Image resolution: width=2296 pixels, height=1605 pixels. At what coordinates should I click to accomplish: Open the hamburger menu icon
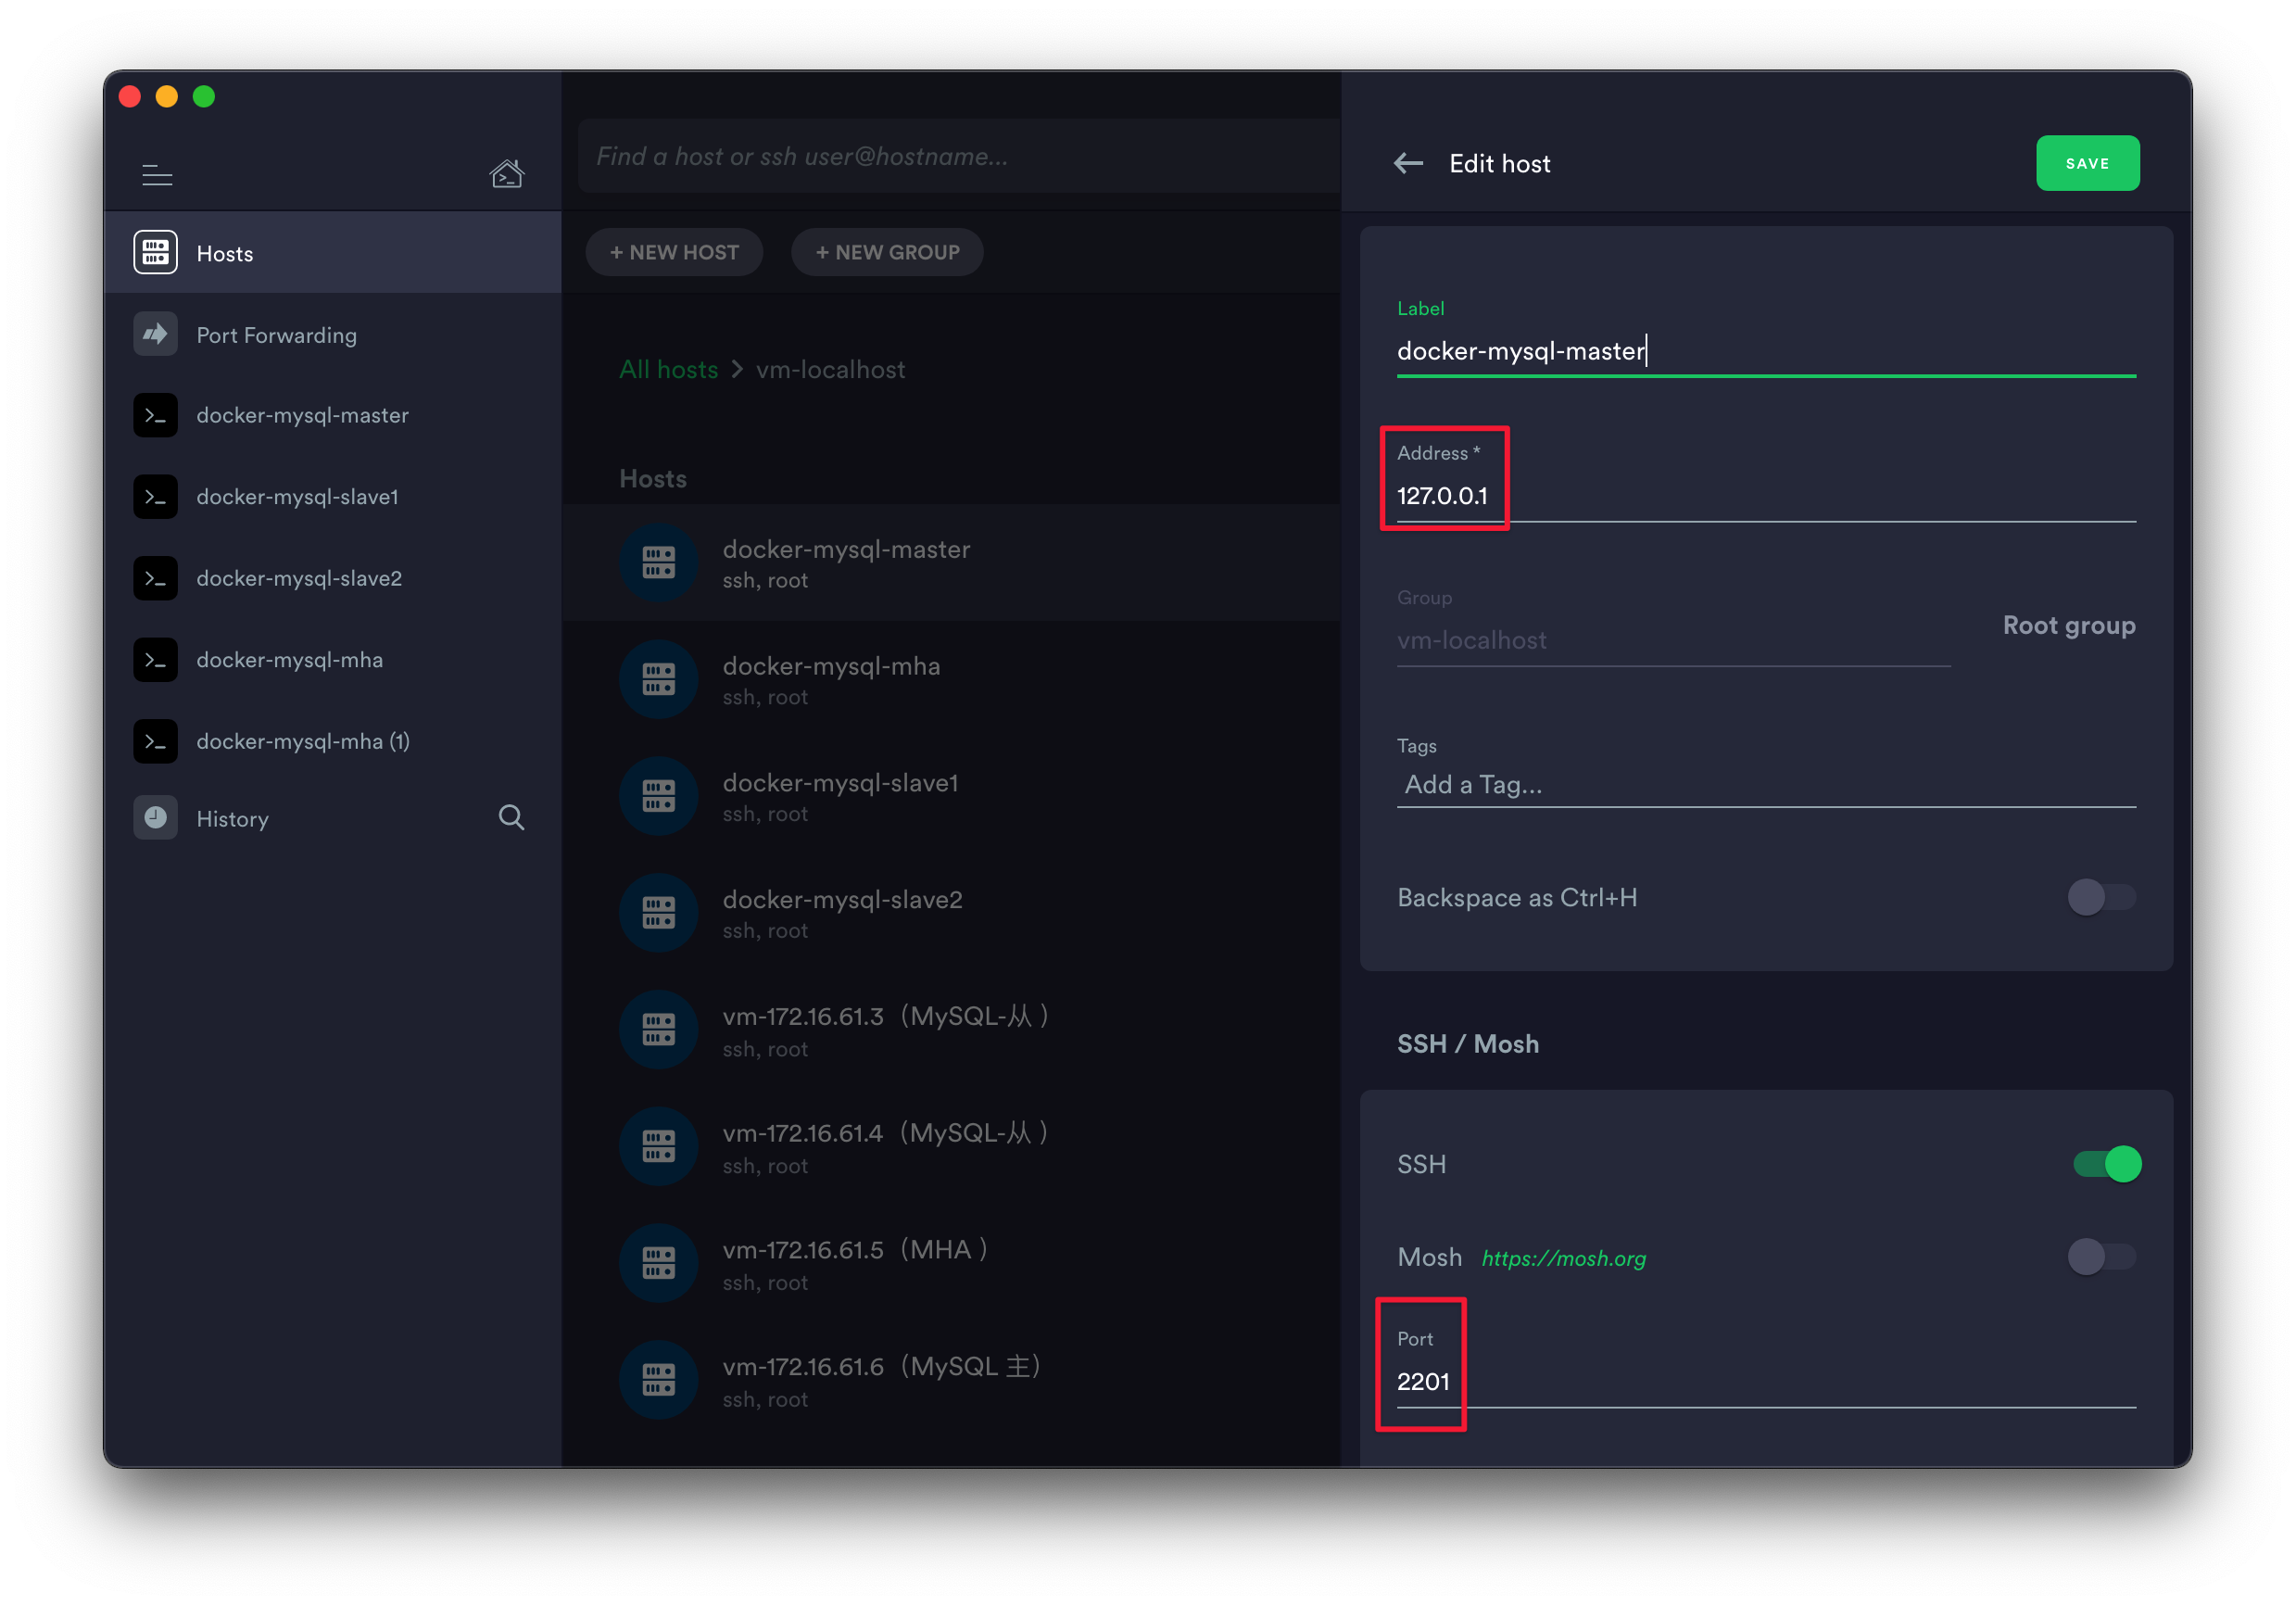(x=157, y=176)
